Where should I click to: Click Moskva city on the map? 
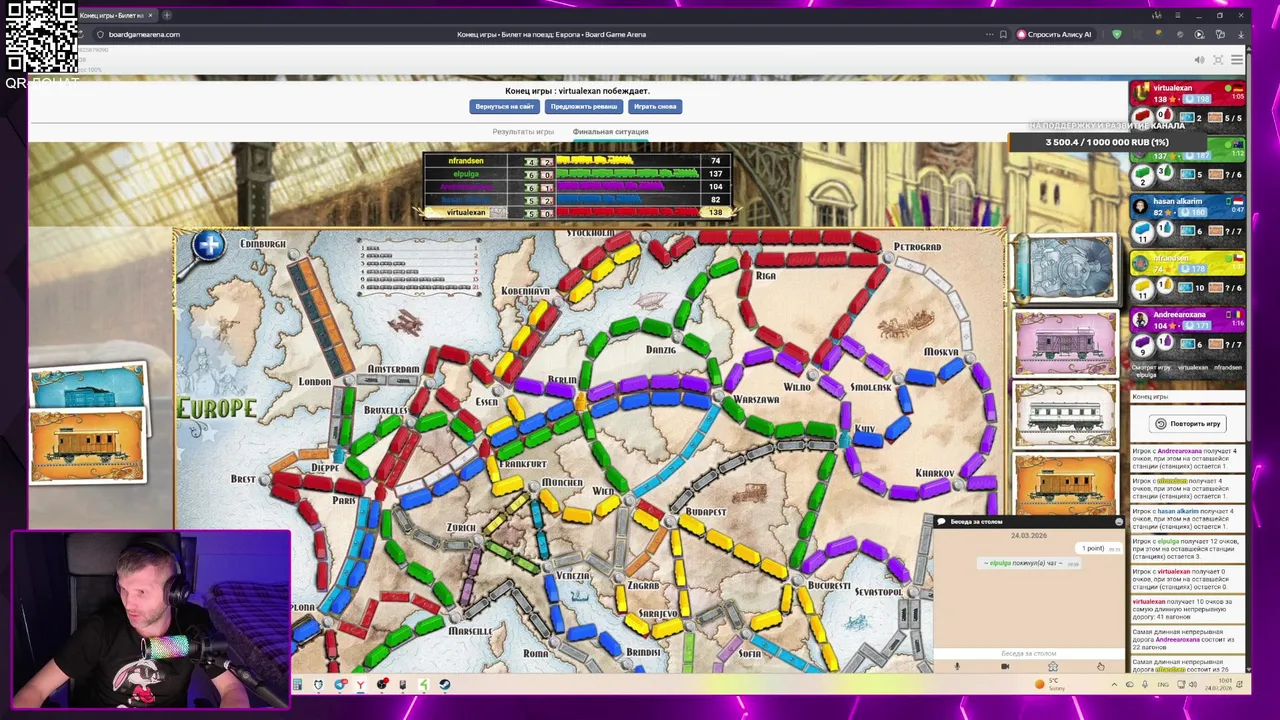[941, 352]
